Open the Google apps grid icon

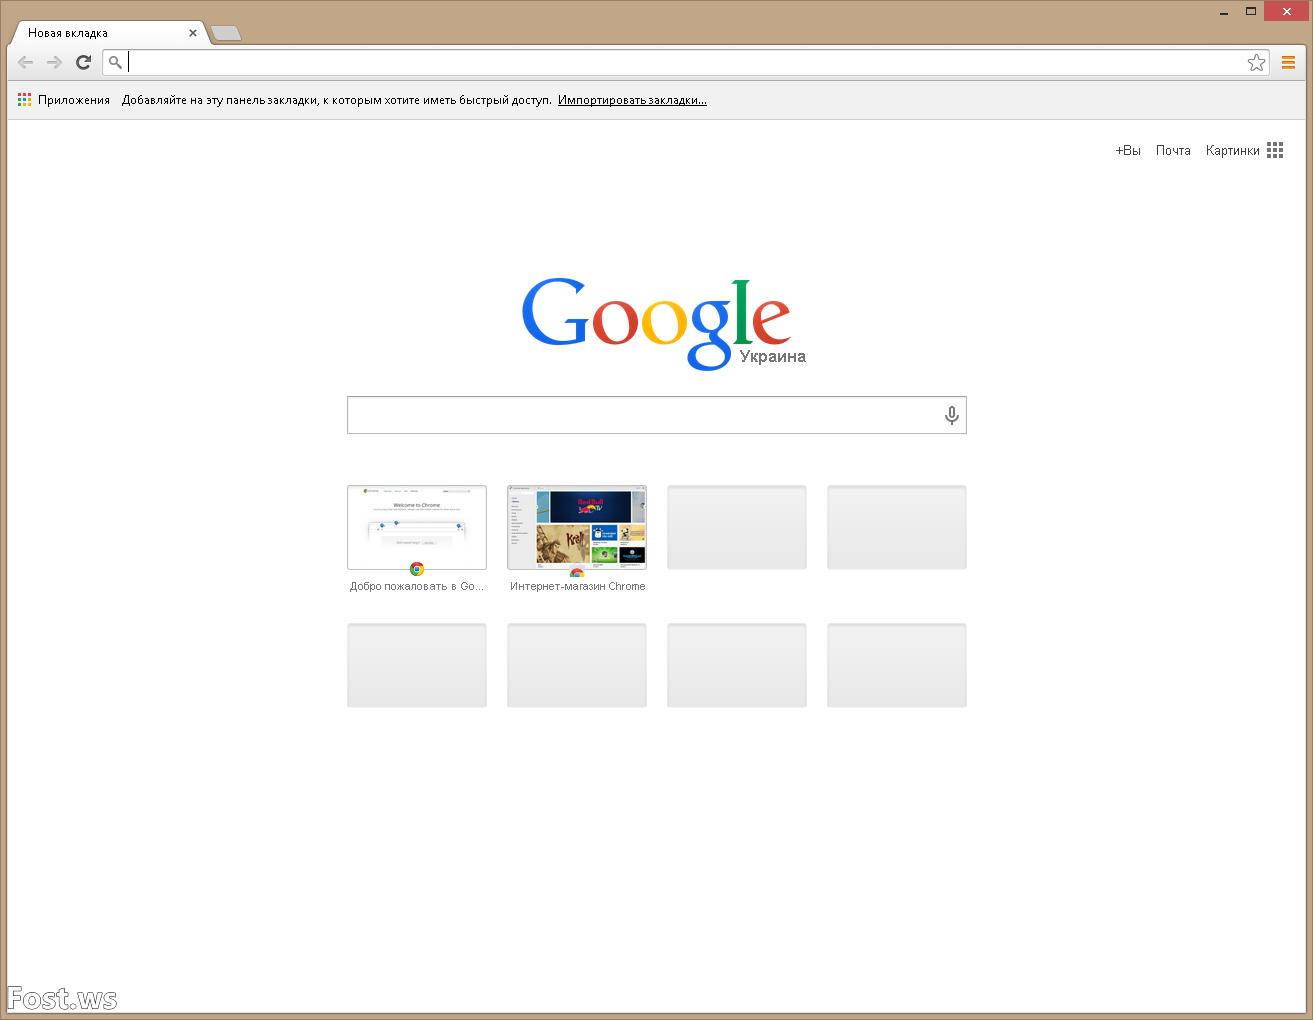1275,150
